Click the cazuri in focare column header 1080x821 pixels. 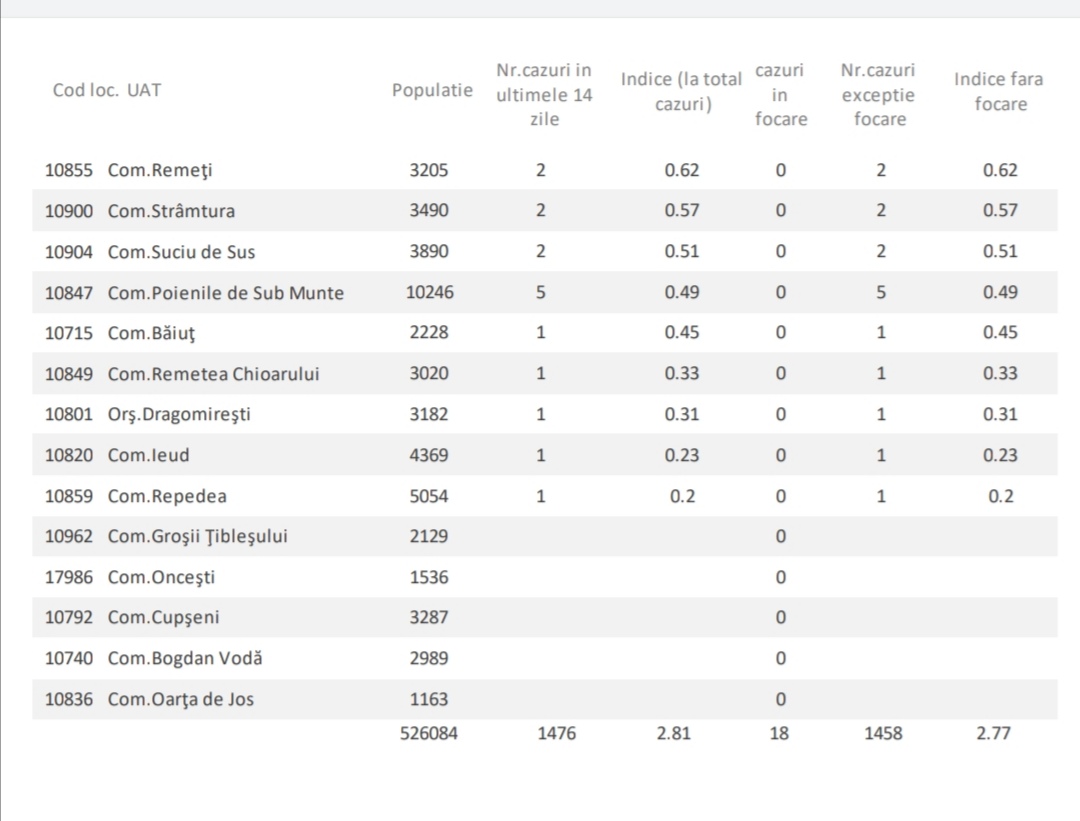(x=780, y=95)
